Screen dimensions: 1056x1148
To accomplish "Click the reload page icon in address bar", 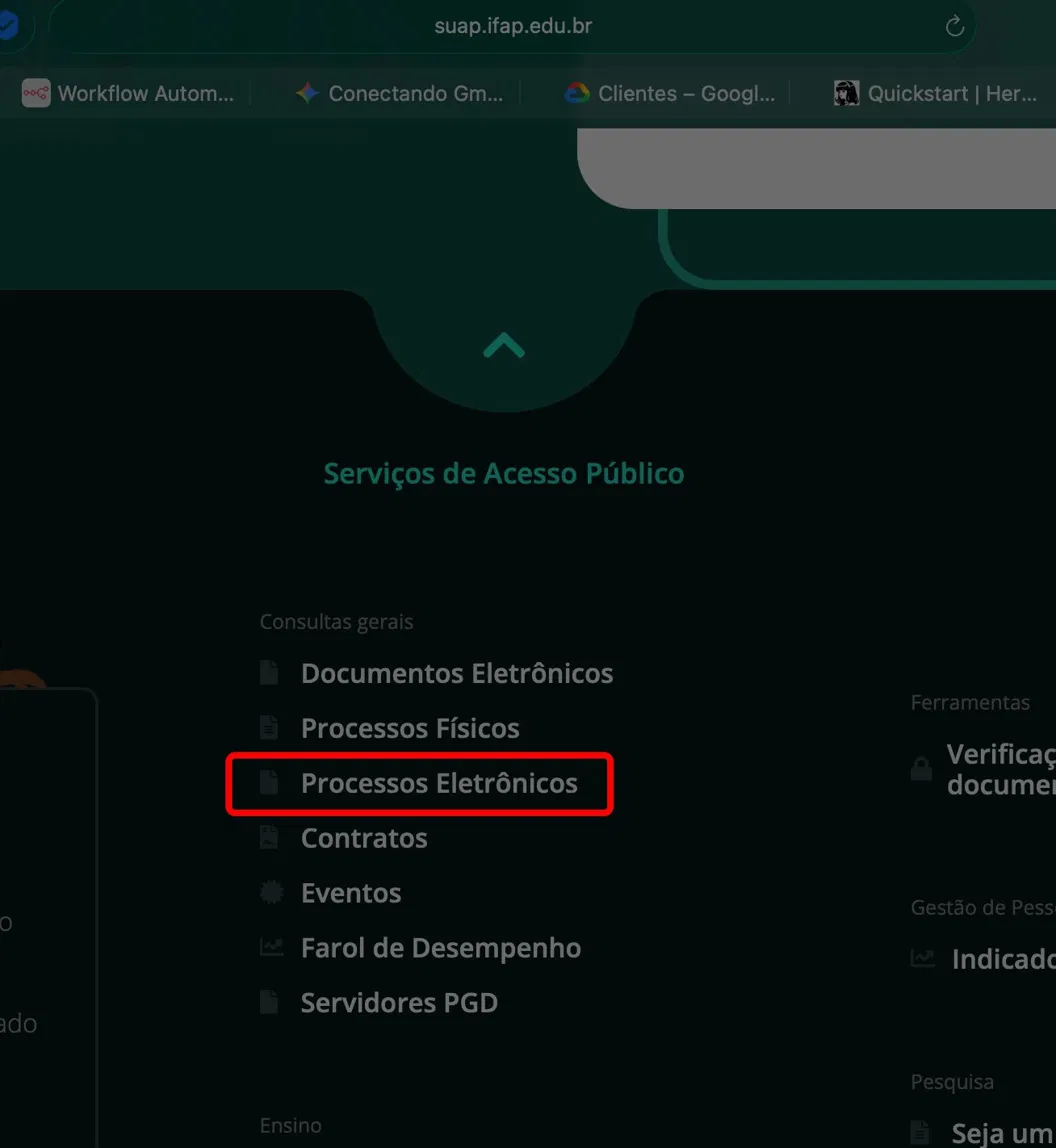I will [x=954, y=26].
